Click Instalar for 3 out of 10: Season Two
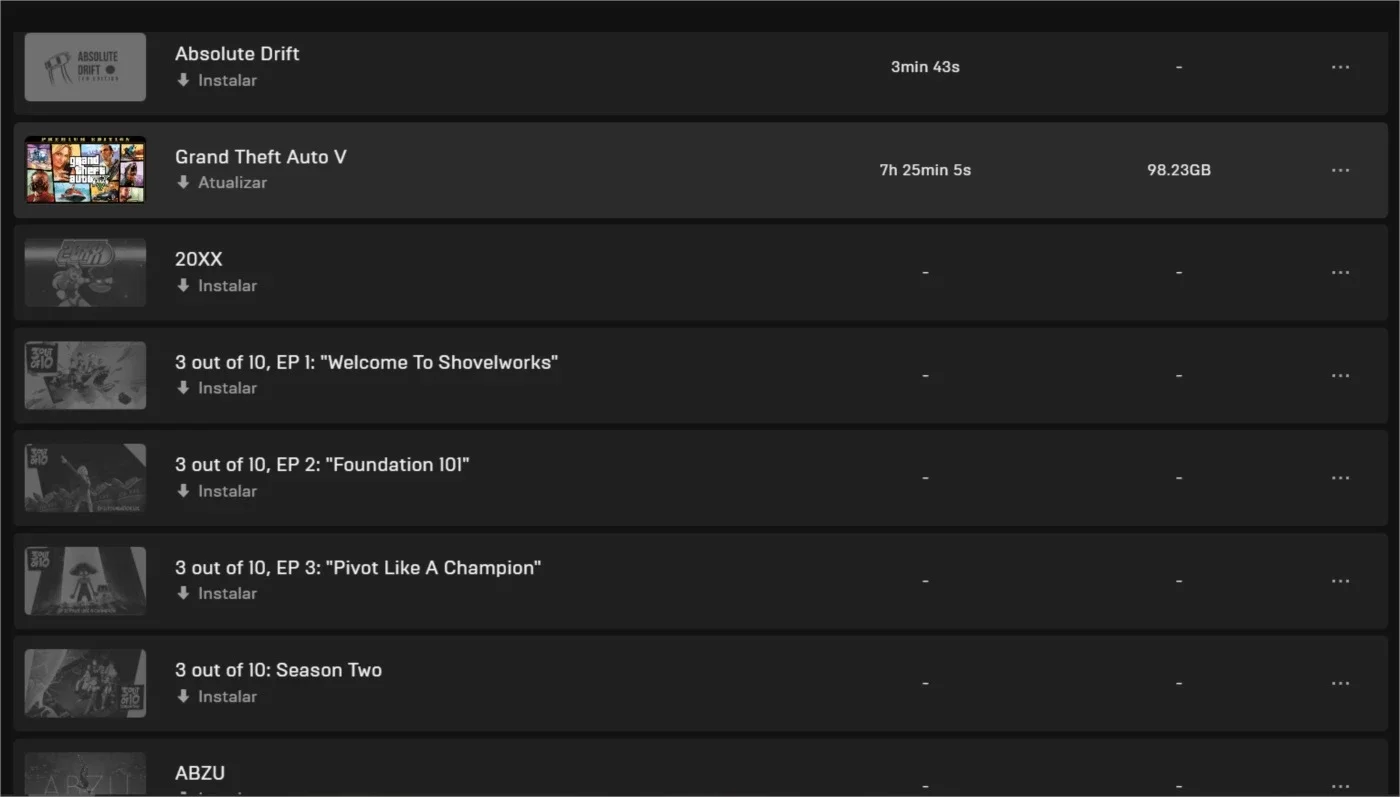This screenshot has height=797, width=1400. click(217, 697)
